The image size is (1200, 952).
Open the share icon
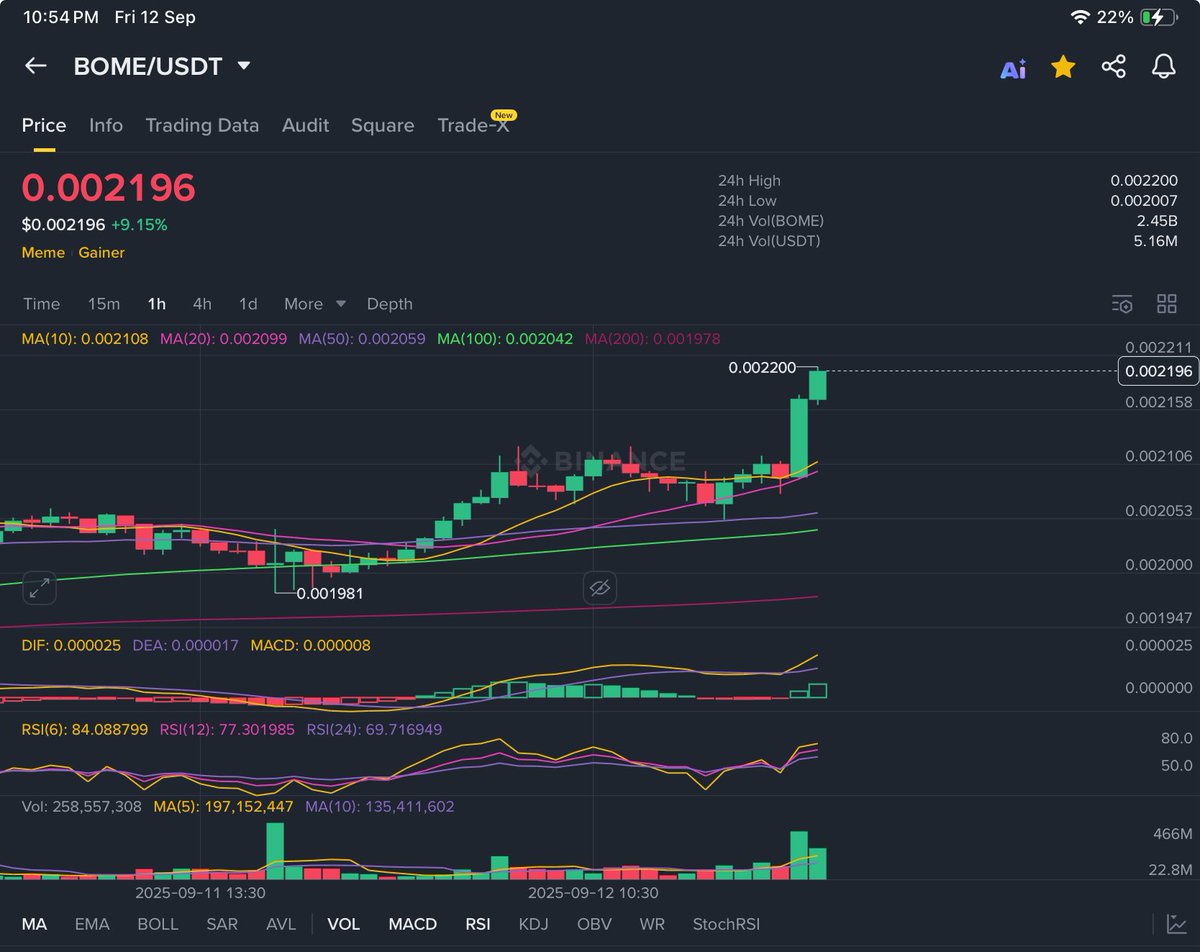[1113, 67]
